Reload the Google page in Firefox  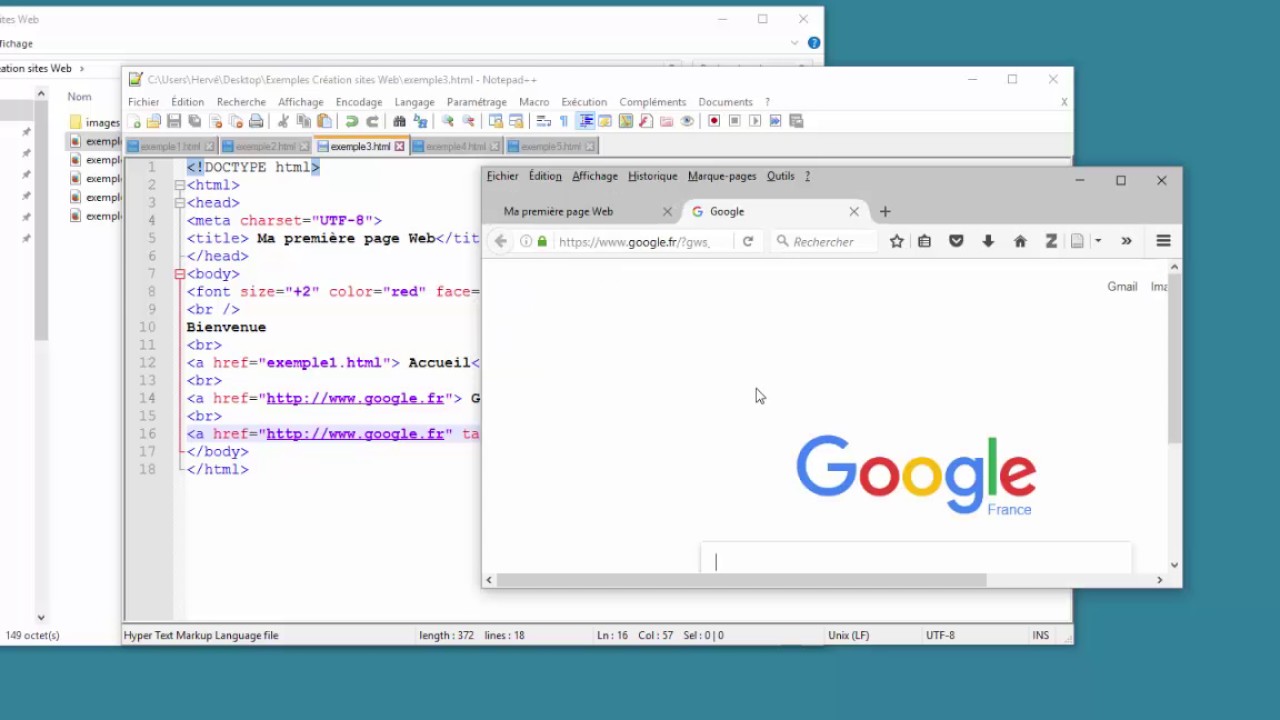747,241
